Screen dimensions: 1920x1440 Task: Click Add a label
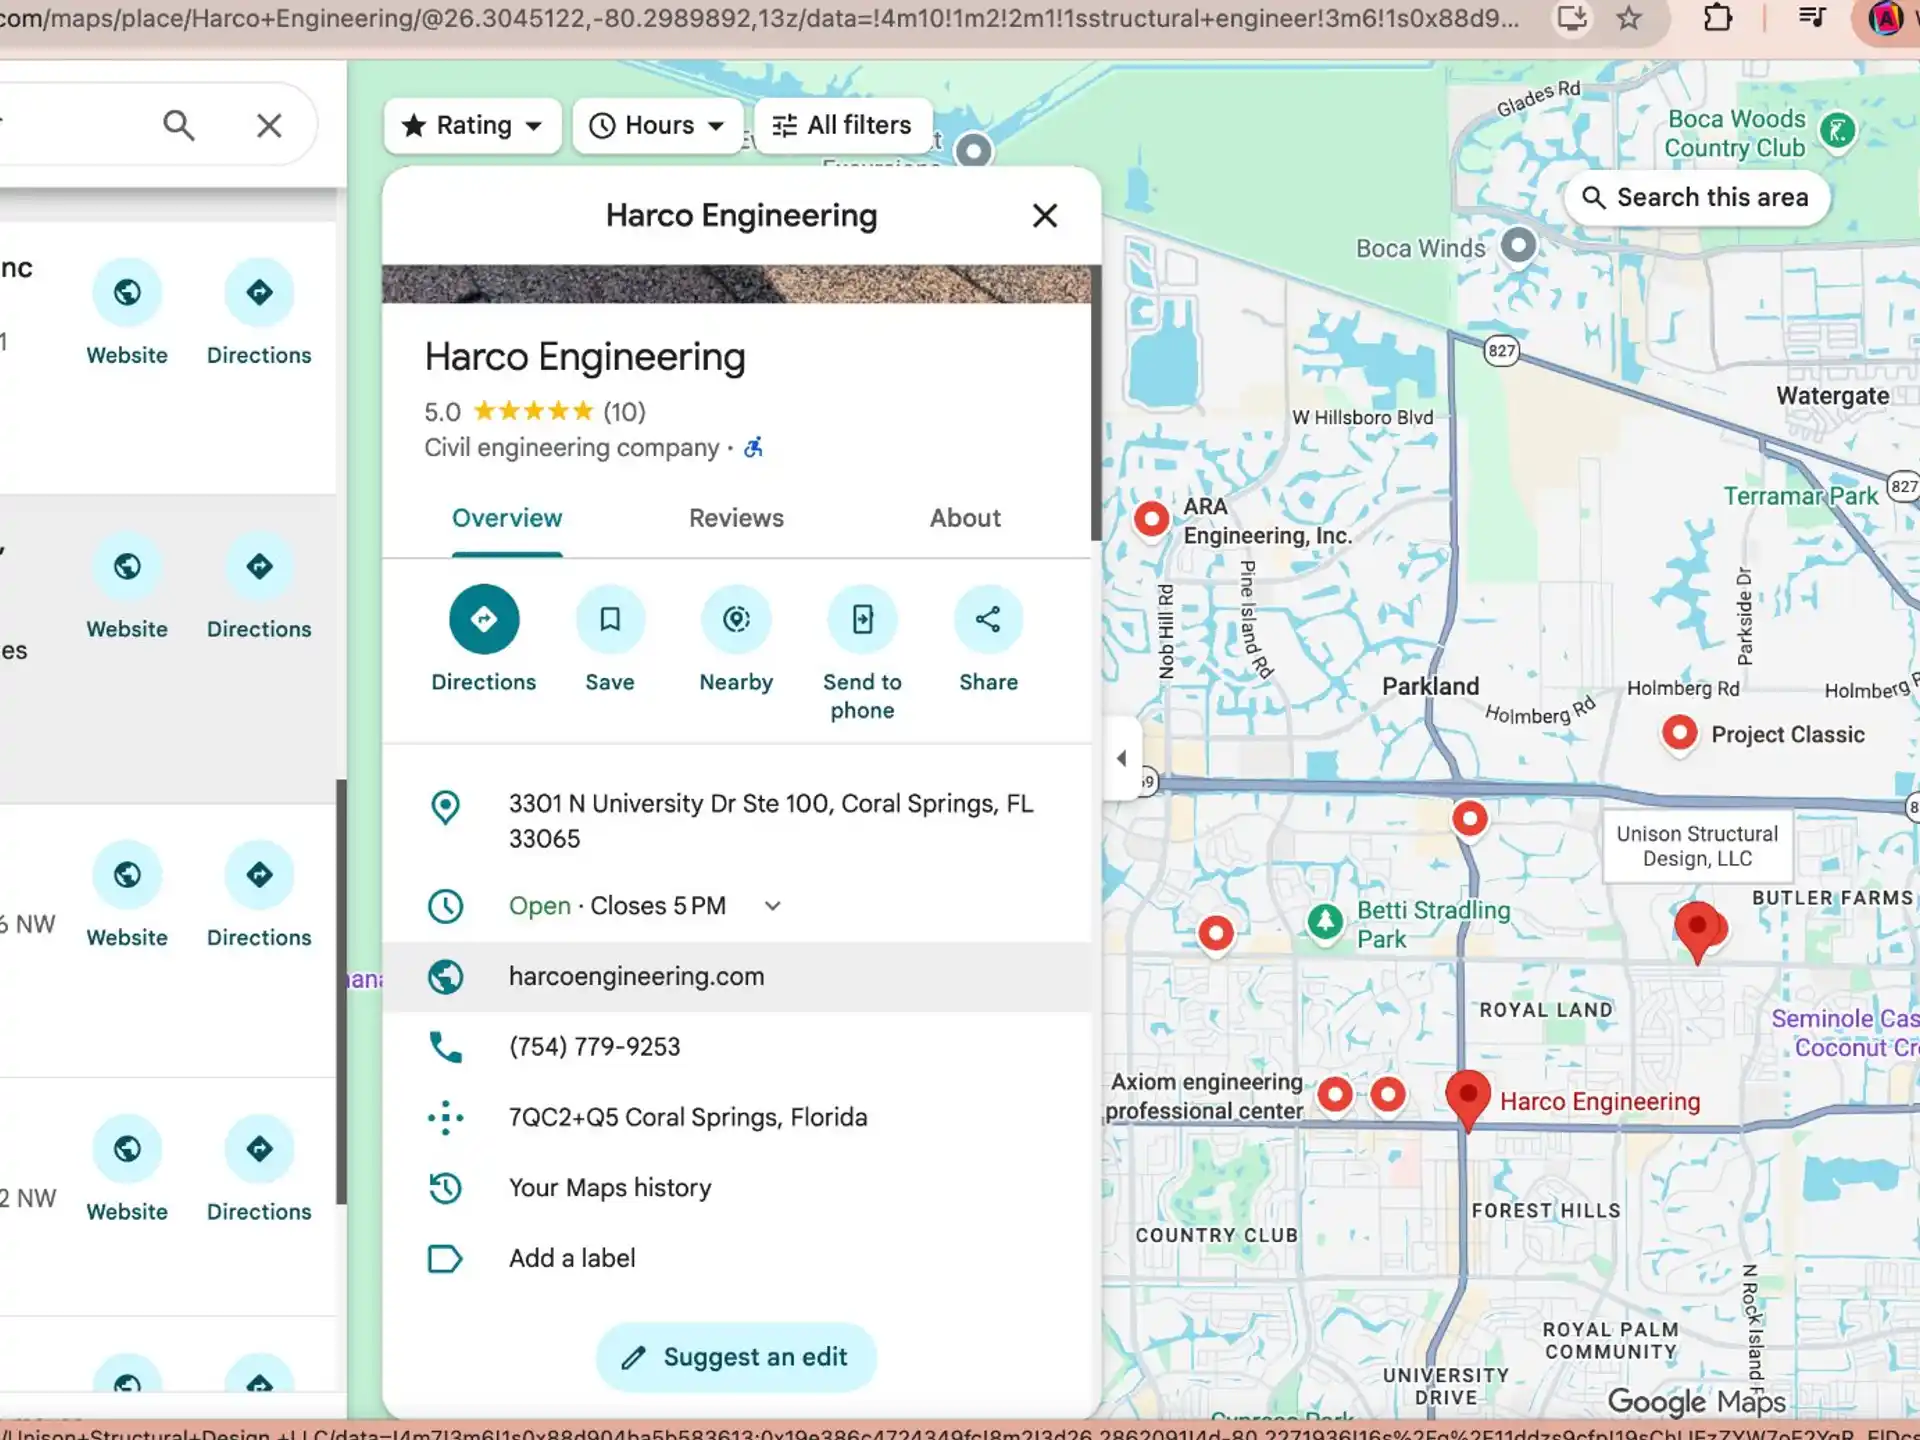(x=572, y=1258)
